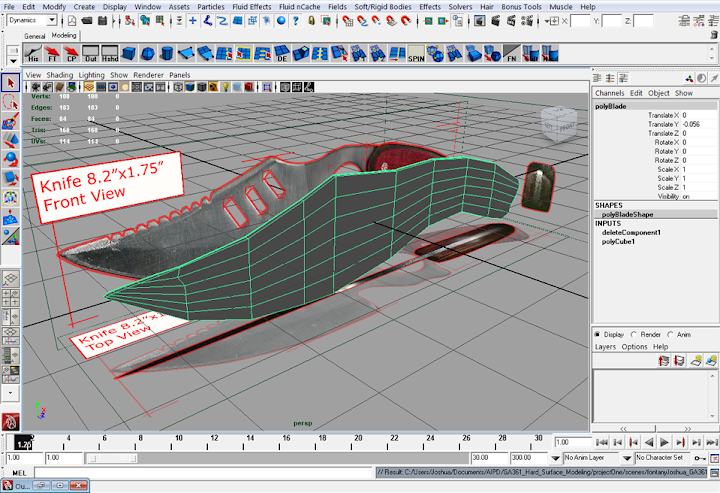
Task: Open the Dynamics menu set dropdown
Action: point(34,20)
